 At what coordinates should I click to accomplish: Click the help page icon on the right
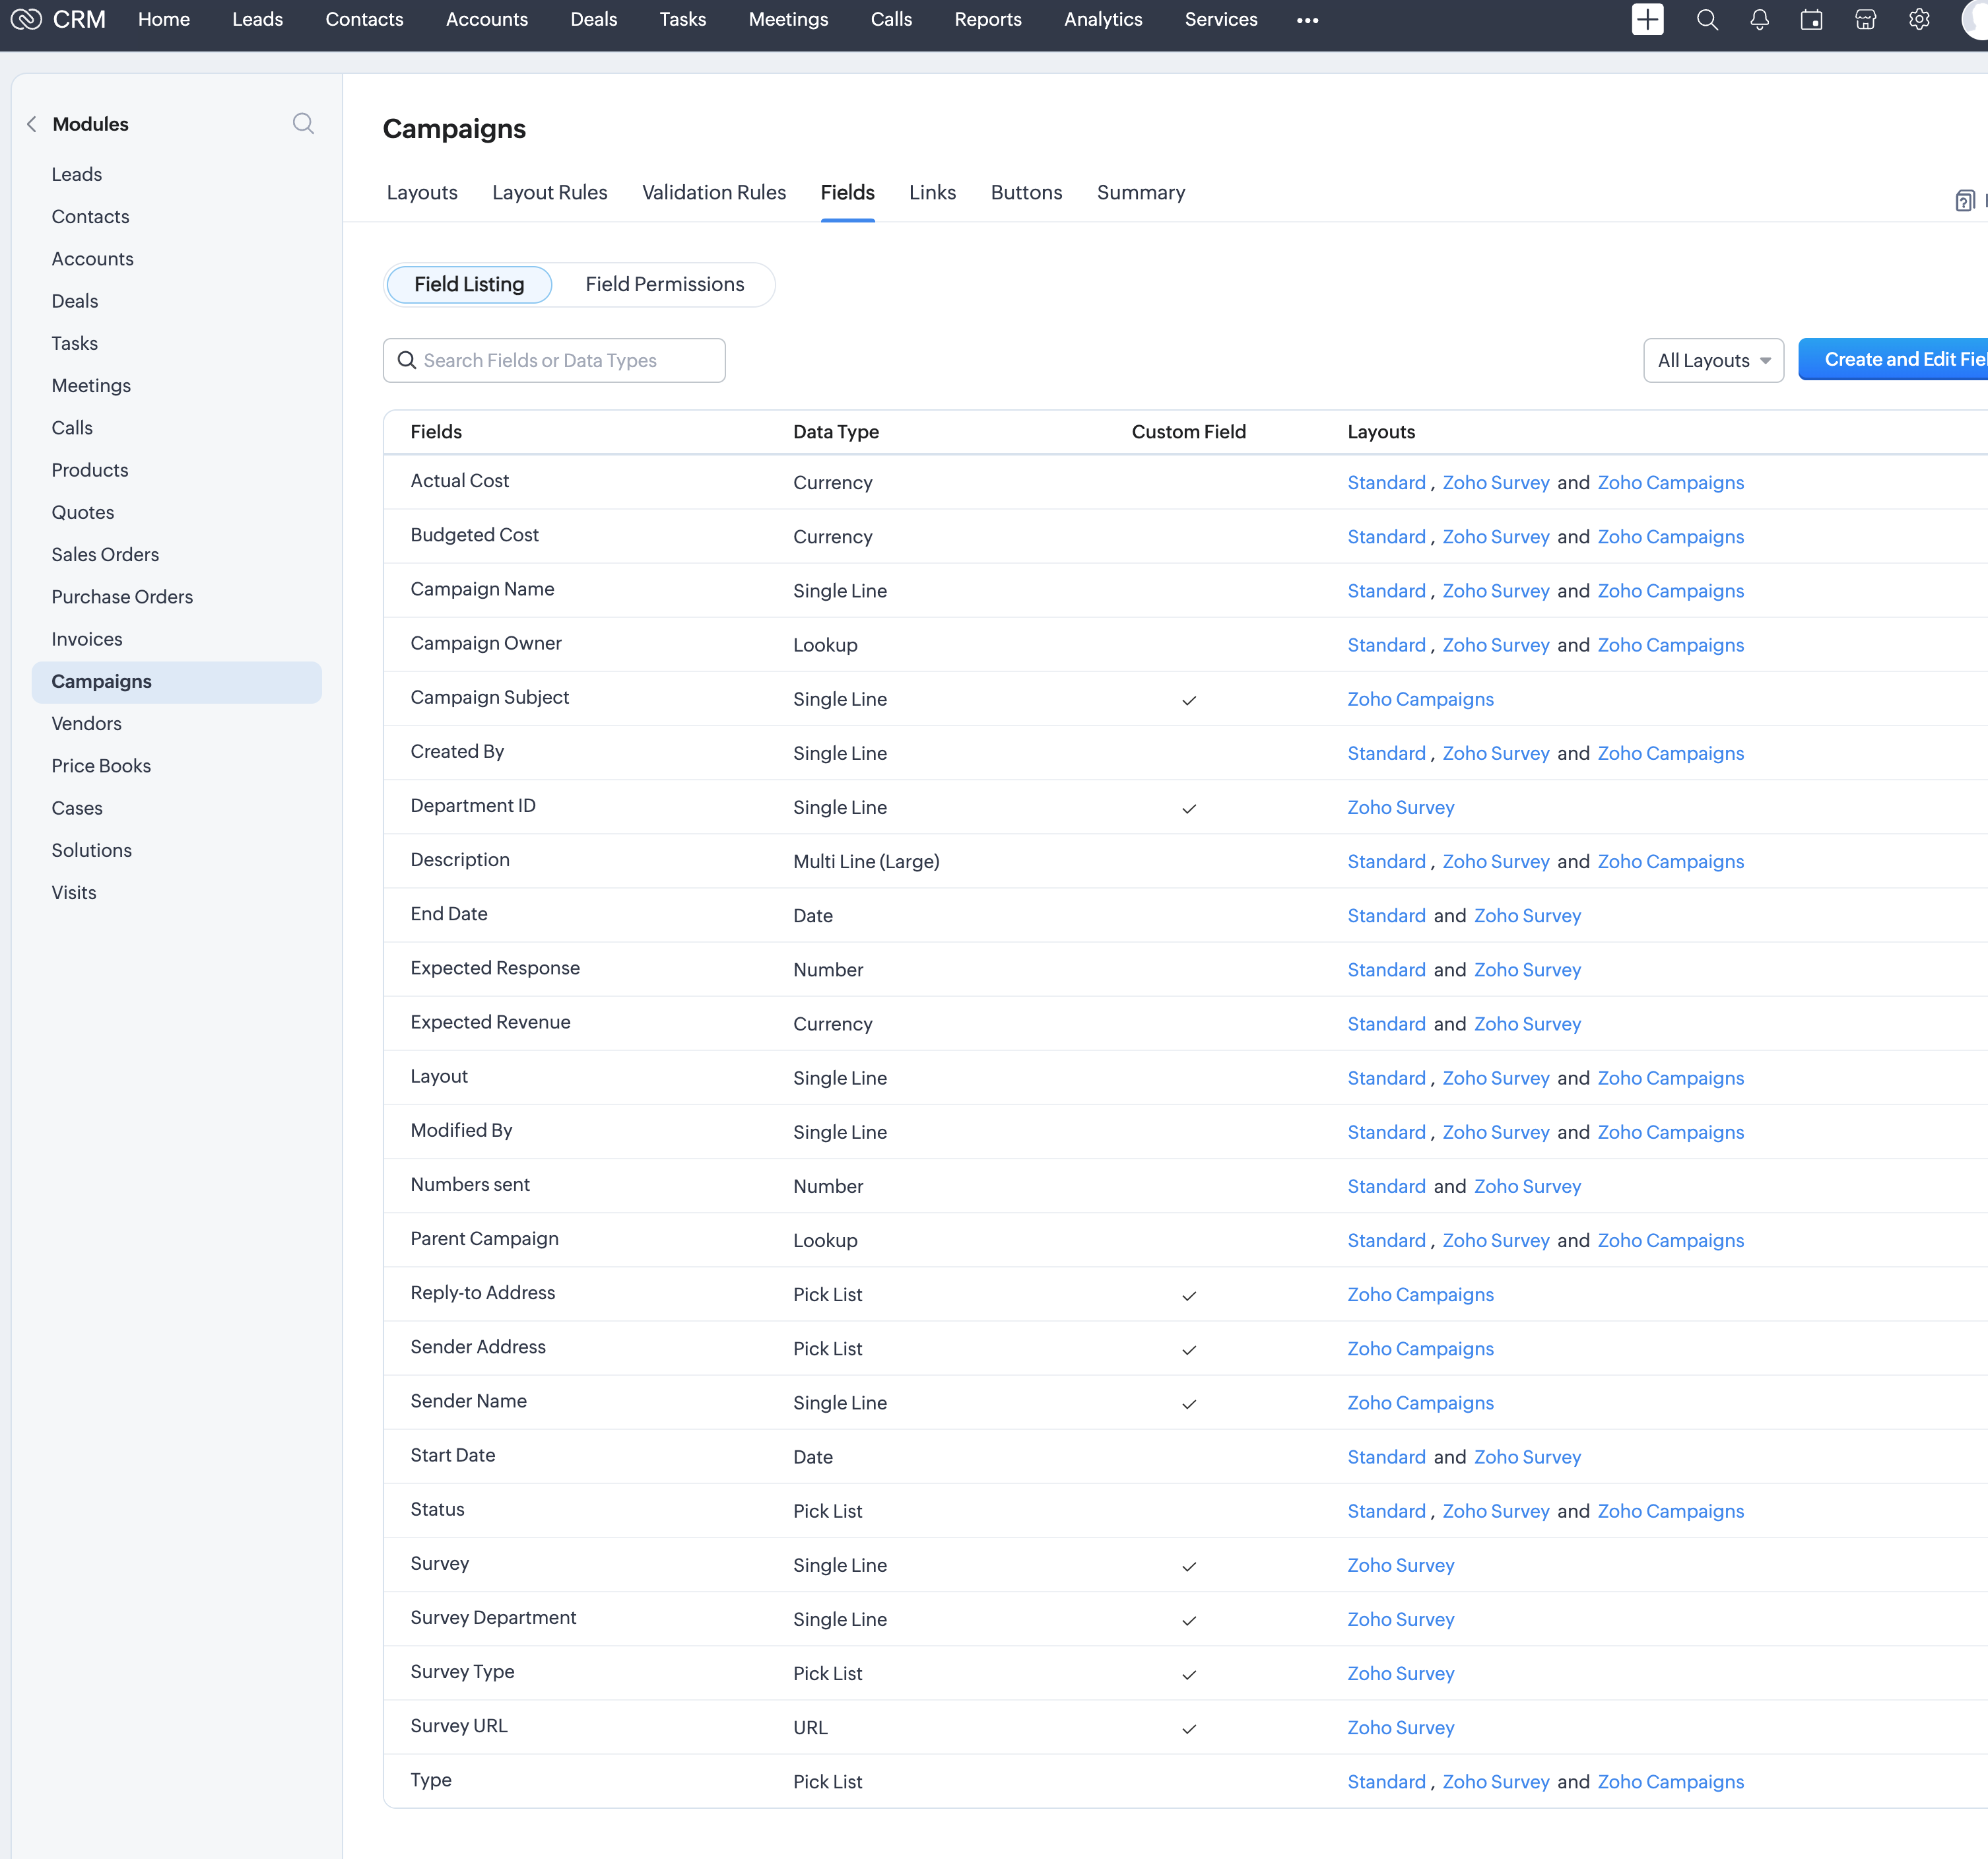(x=1964, y=201)
